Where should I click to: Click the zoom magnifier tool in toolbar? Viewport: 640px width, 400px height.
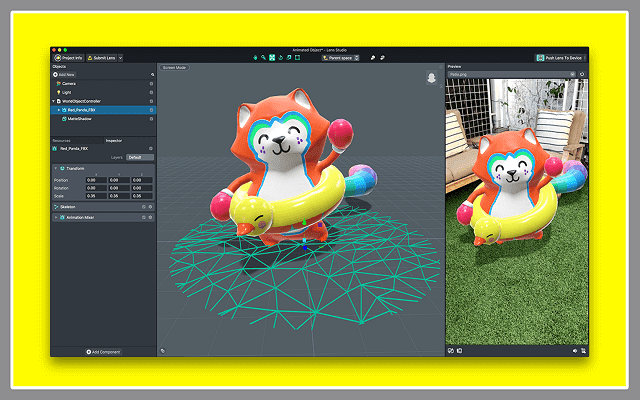point(265,58)
